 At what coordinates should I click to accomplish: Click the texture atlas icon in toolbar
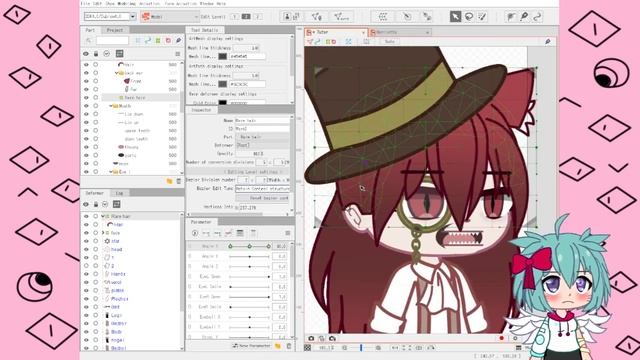[297, 17]
